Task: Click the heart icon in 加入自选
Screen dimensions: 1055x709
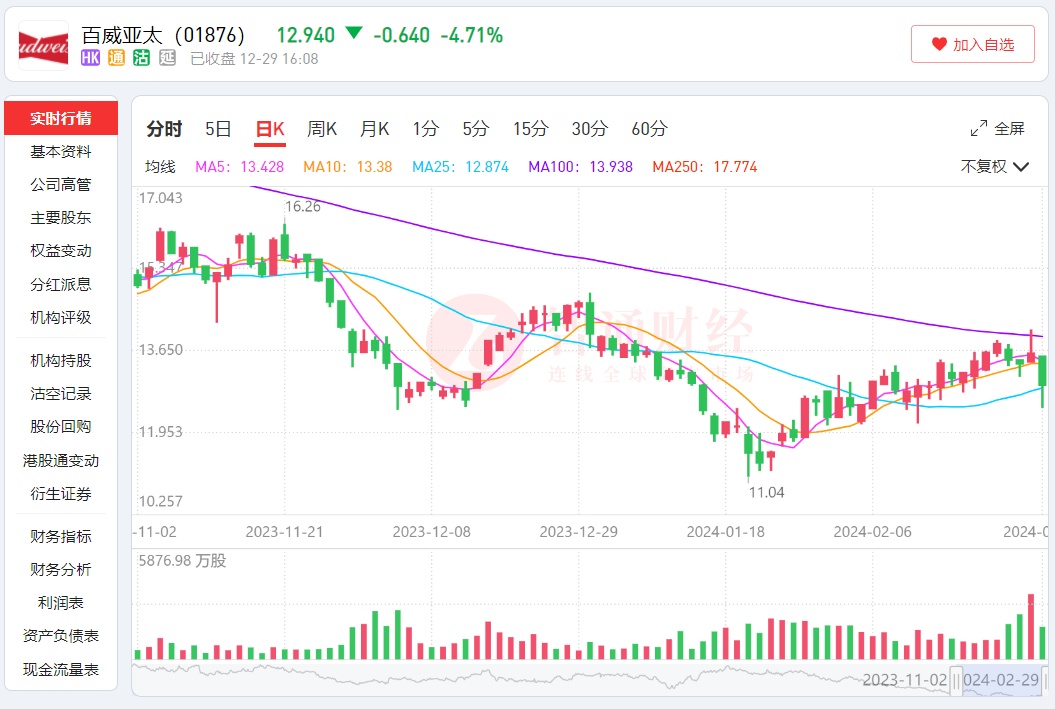Action: pyautogui.click(x=938, y=44)
